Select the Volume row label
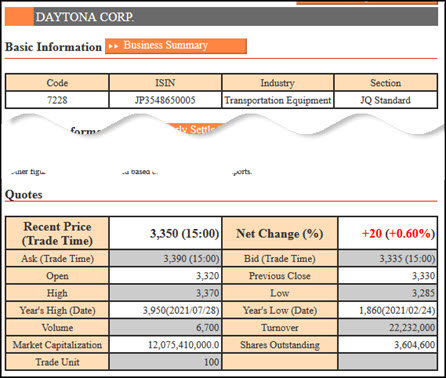This screenshot has width=446, height=378. pos(57,327)
